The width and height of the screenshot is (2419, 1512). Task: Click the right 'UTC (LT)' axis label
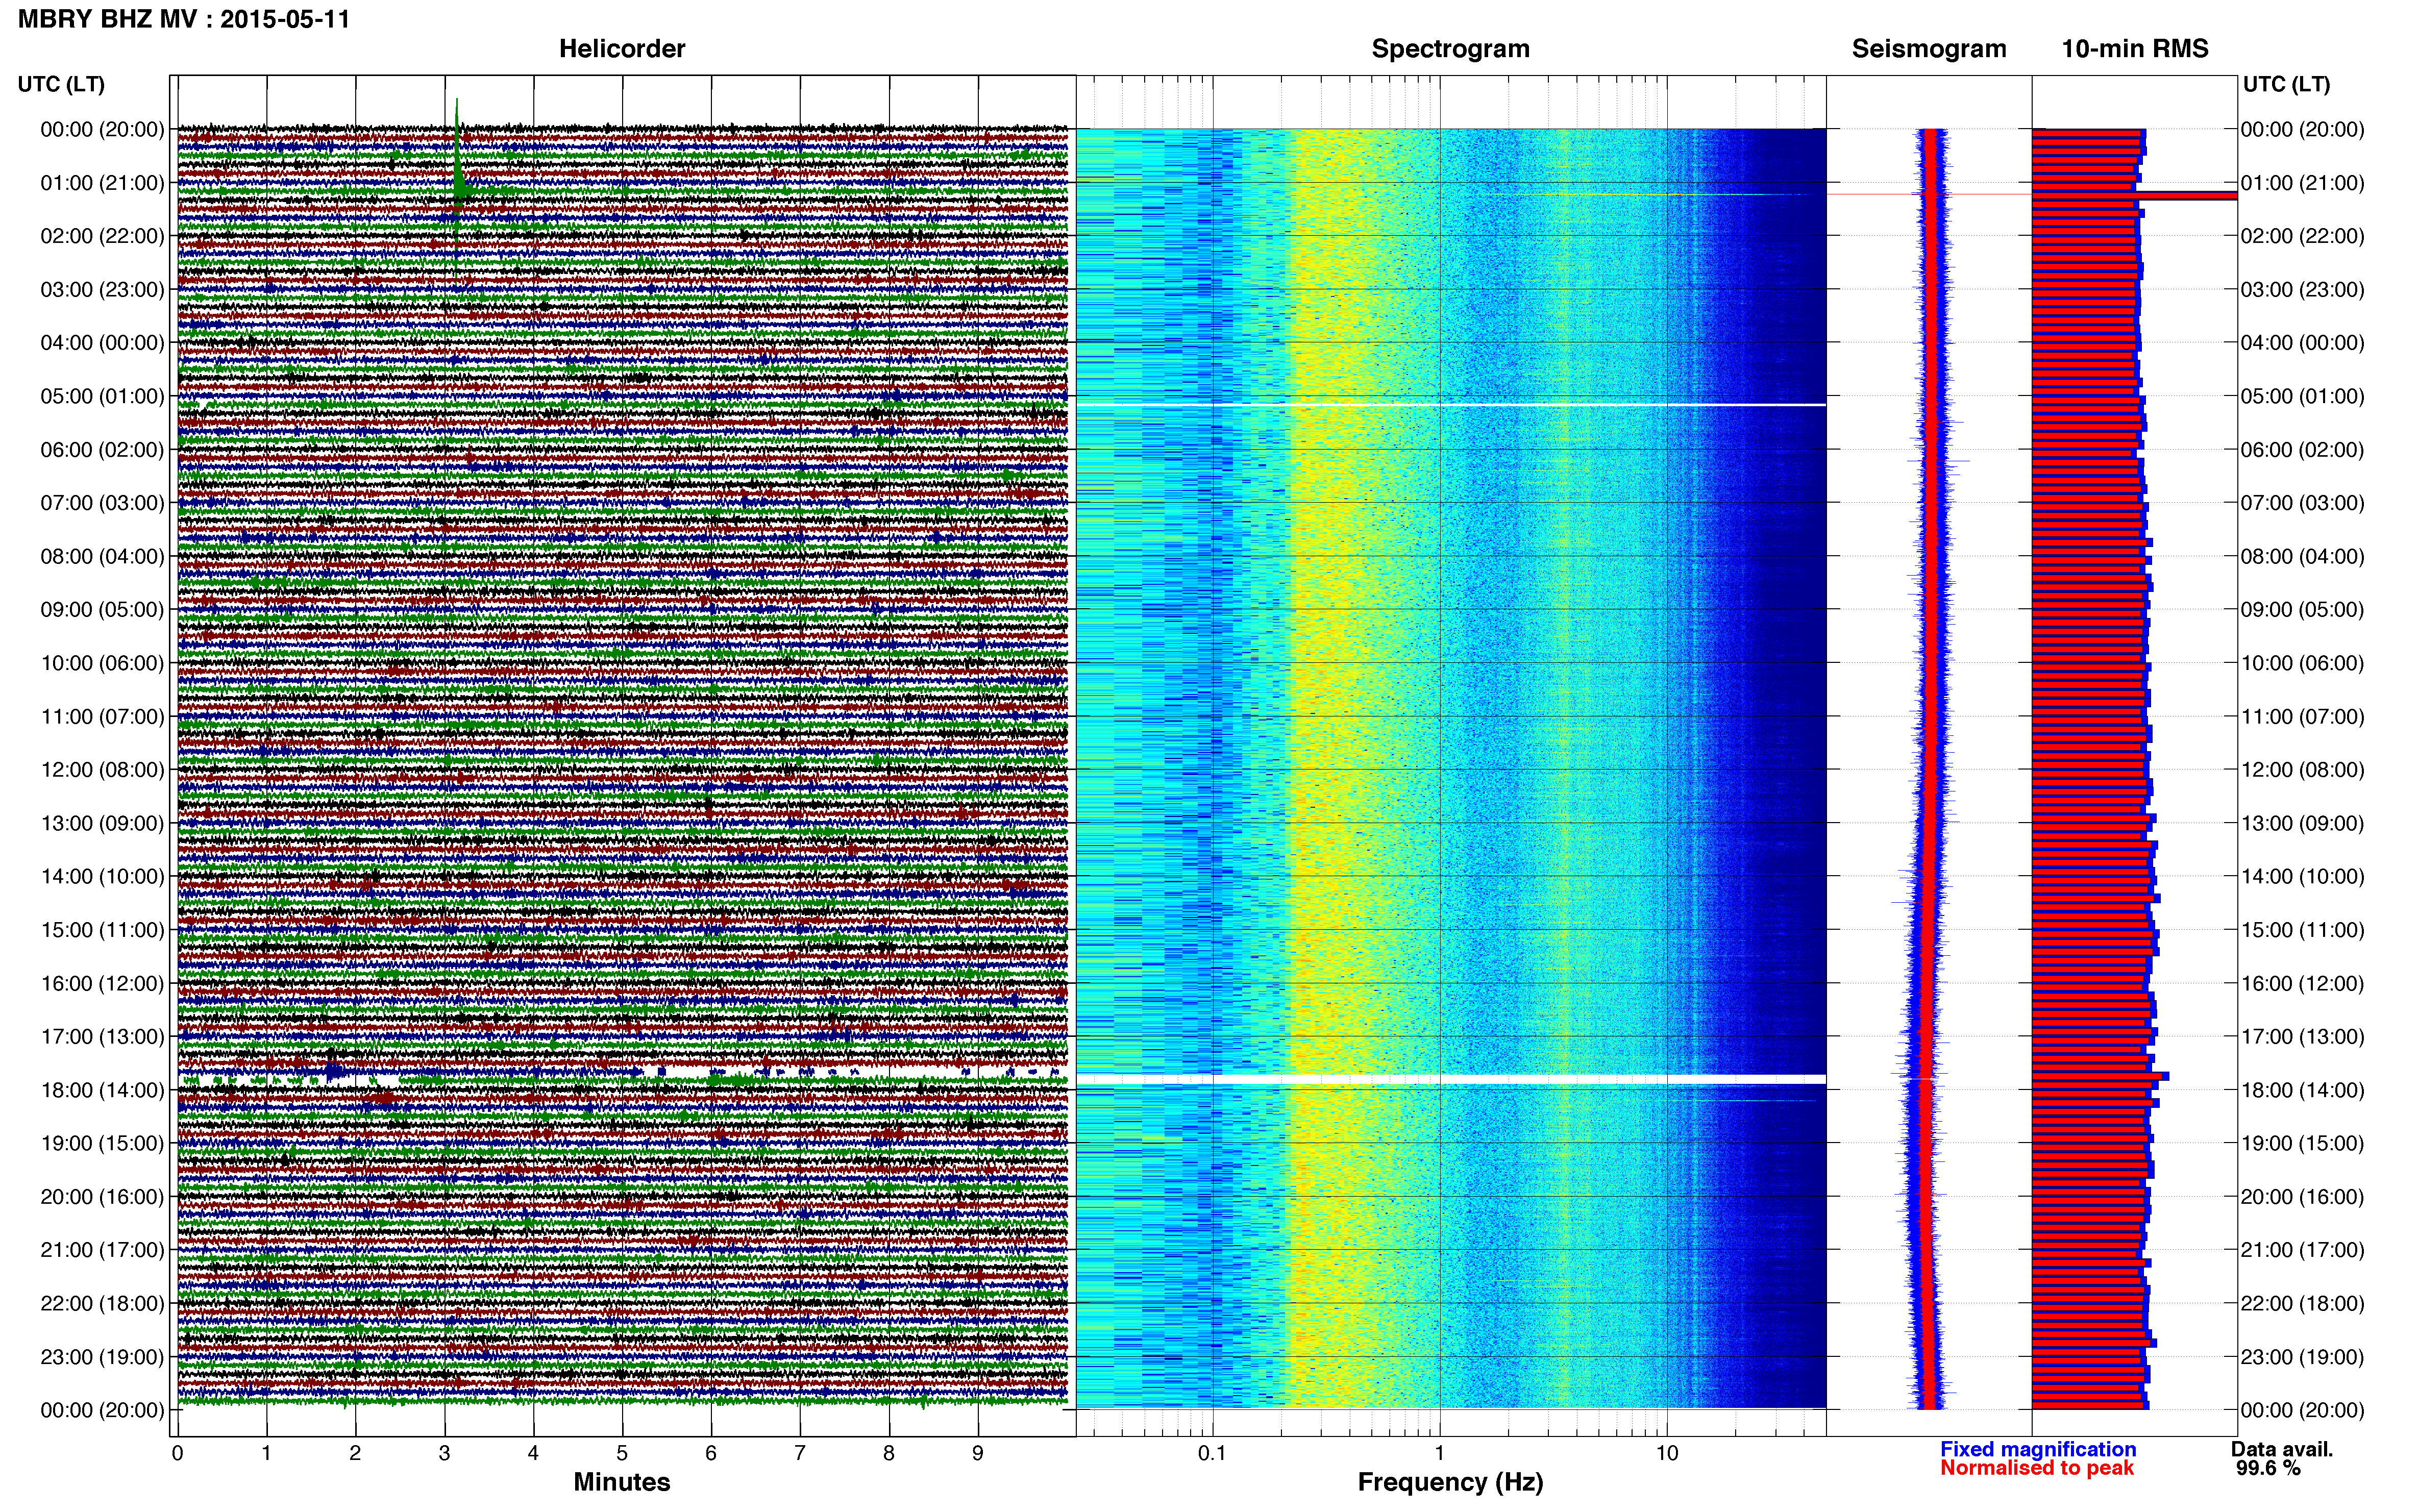(x=2286, y=84)
